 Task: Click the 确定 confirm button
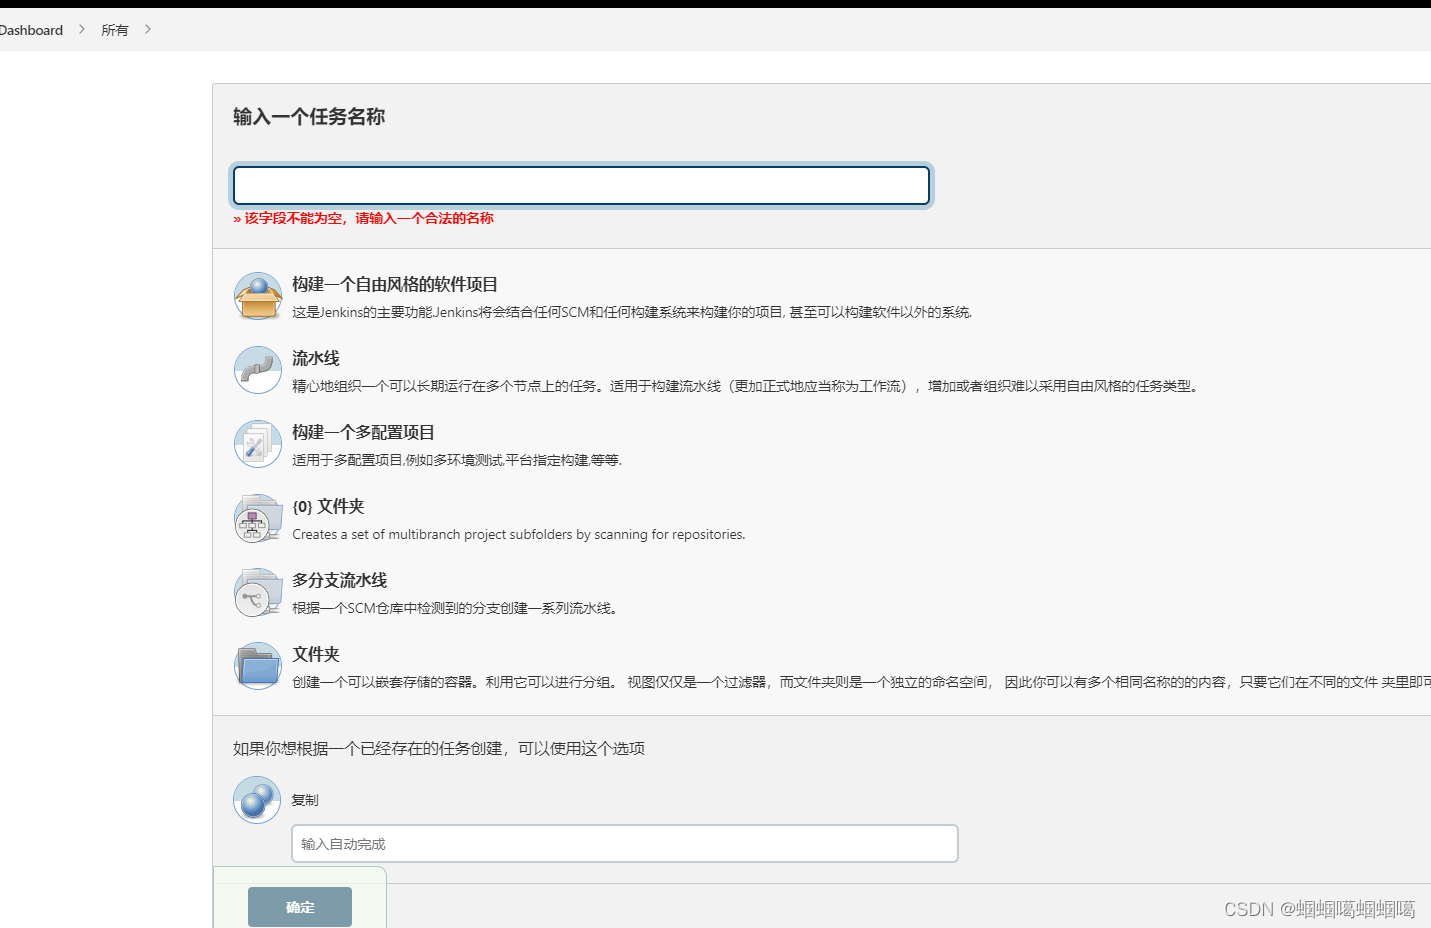pos(299,906)
